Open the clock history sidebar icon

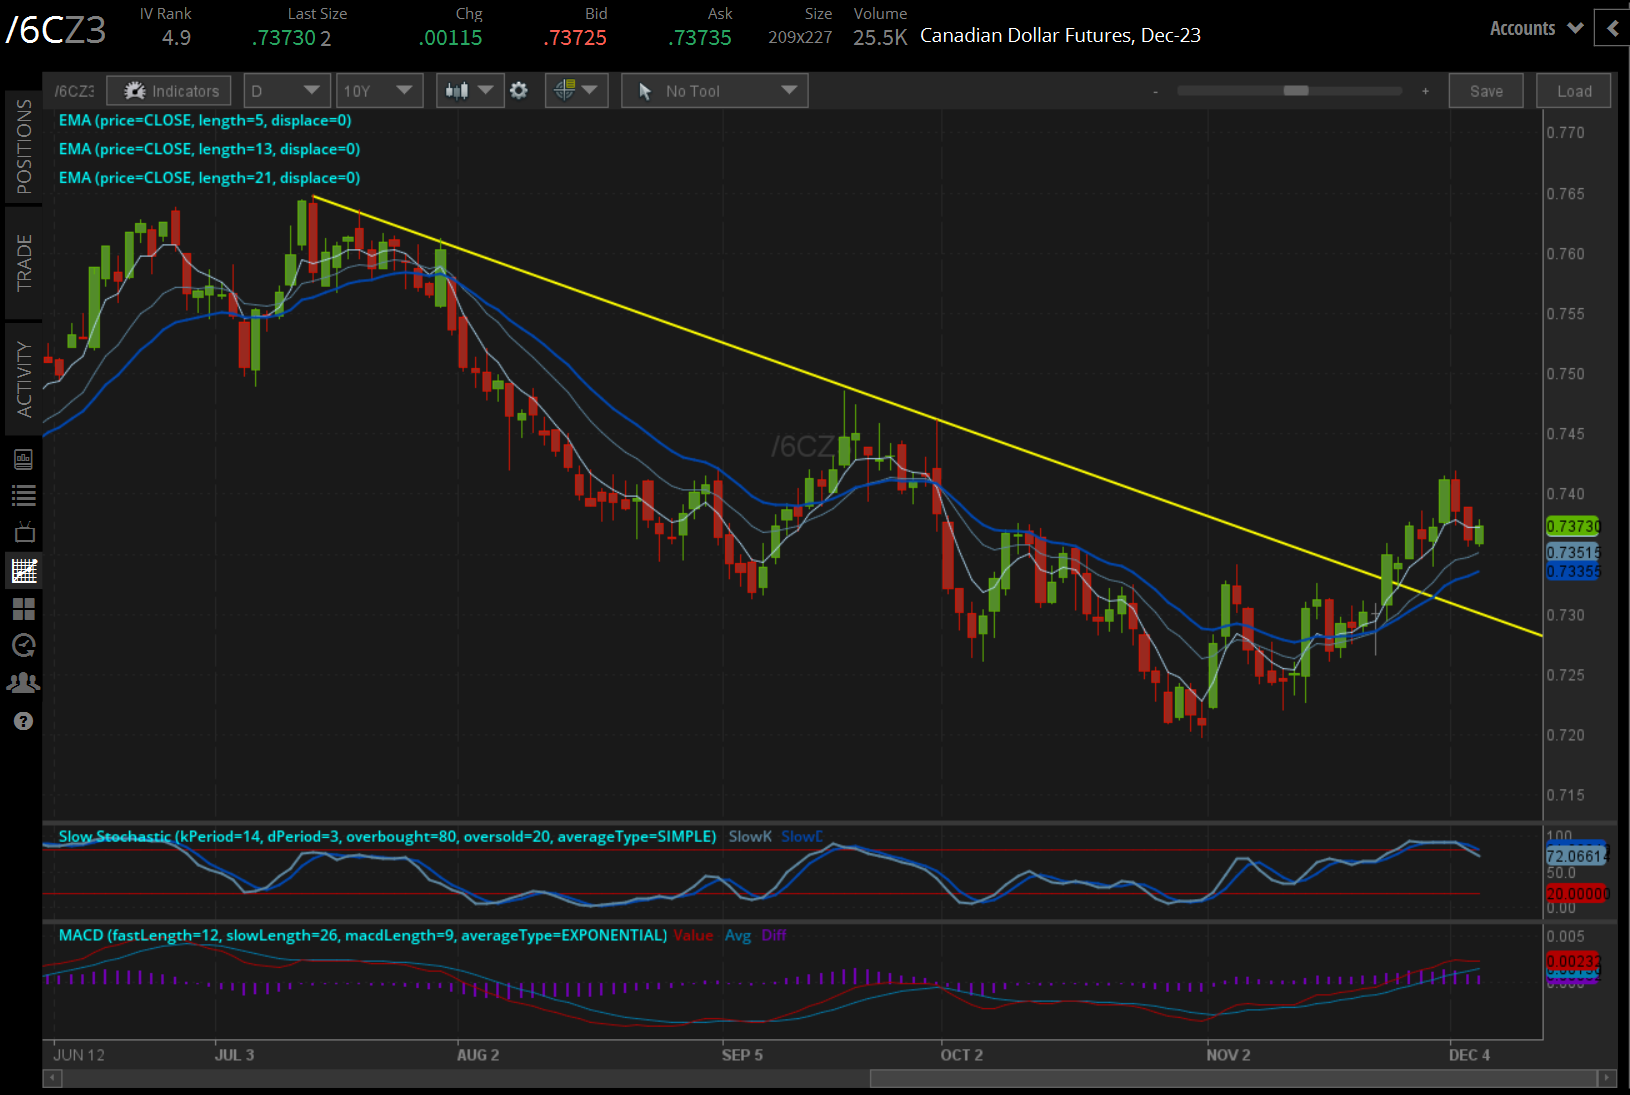point(24,645)
